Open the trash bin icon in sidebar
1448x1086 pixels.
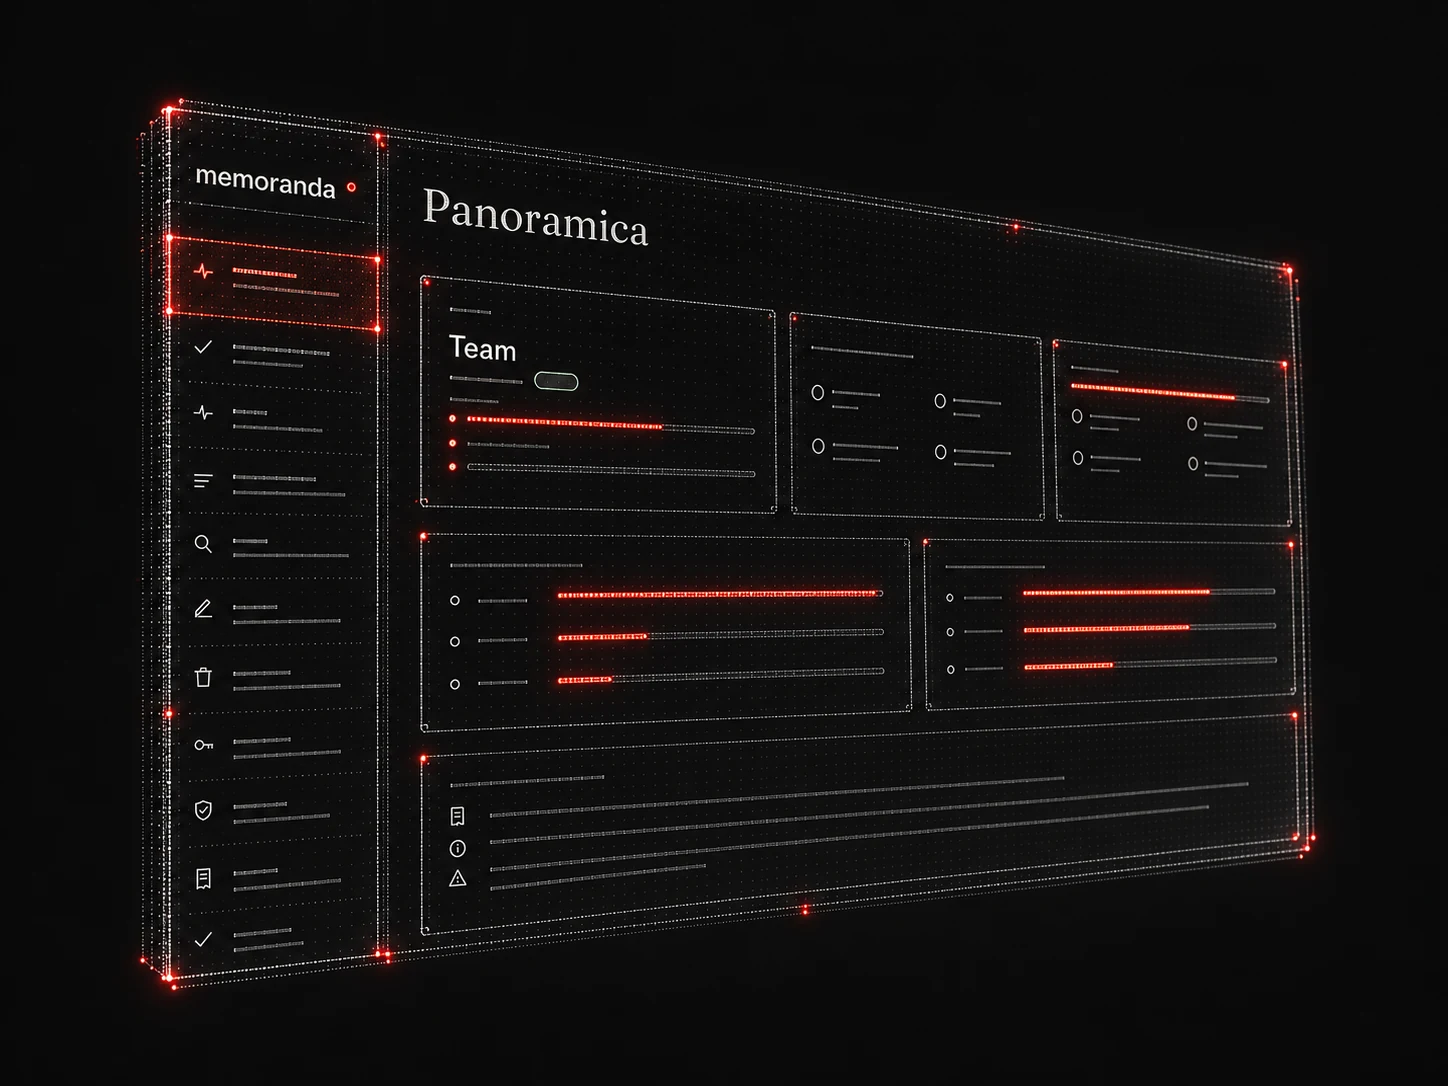(x=203, y=677)
